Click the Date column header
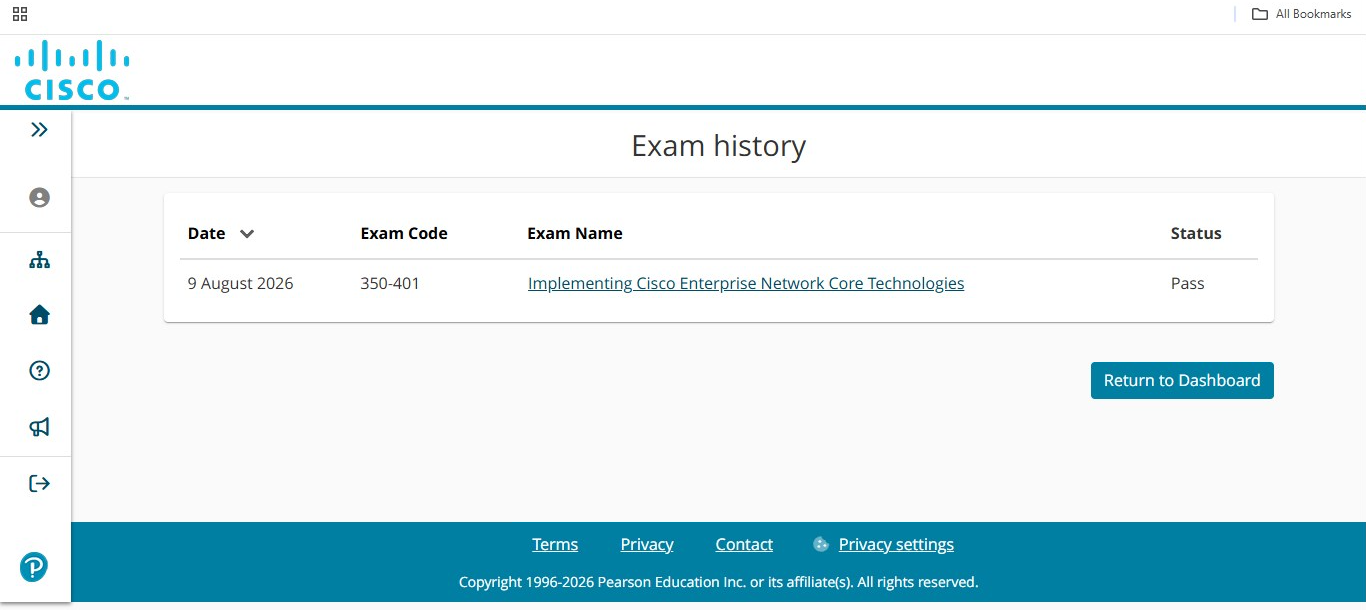The image size is (1366, 610). pos(207,233)
